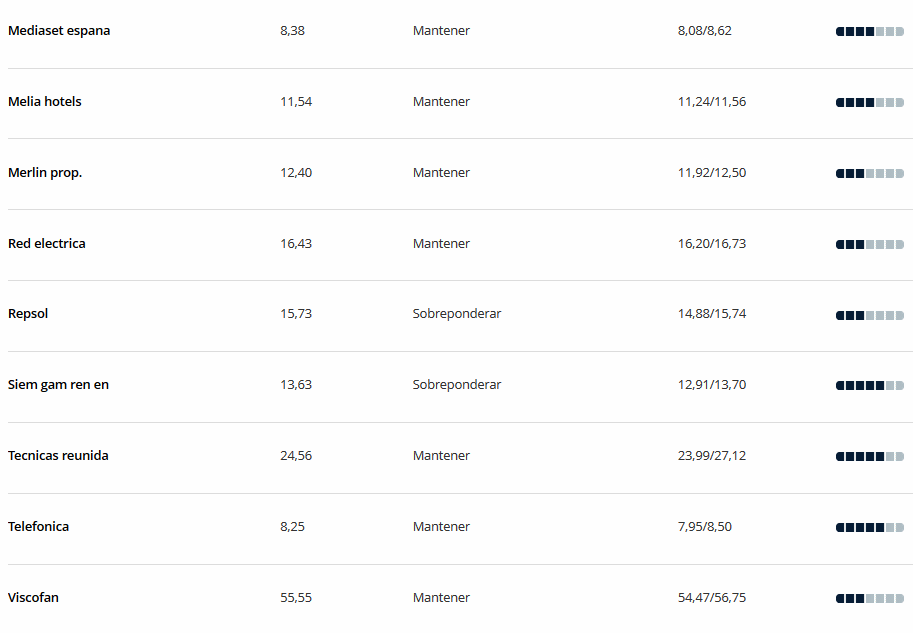Screen dimensions: 913x633
Task: Select the Melia hotels row title
Action: (45, 102)
